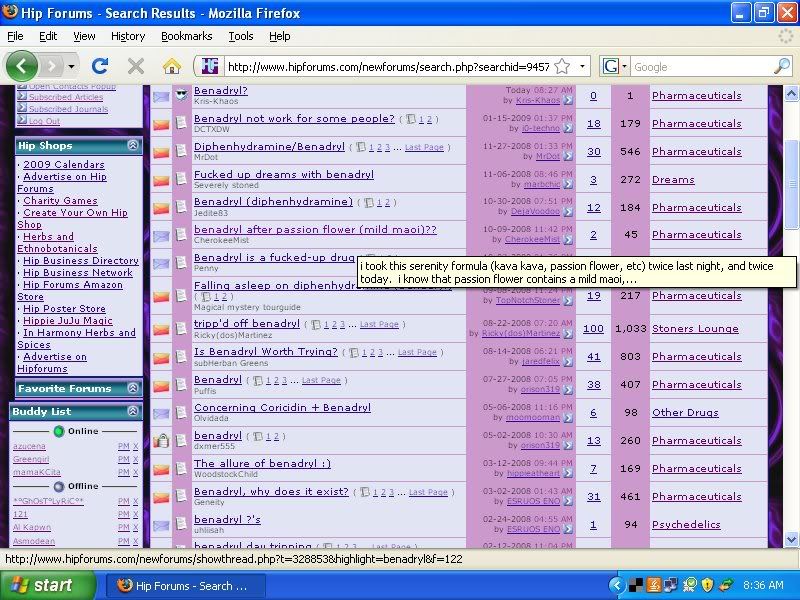Click the Stop loading X icon
Viewport: 800px width, 600px height.
coord(136,66)
